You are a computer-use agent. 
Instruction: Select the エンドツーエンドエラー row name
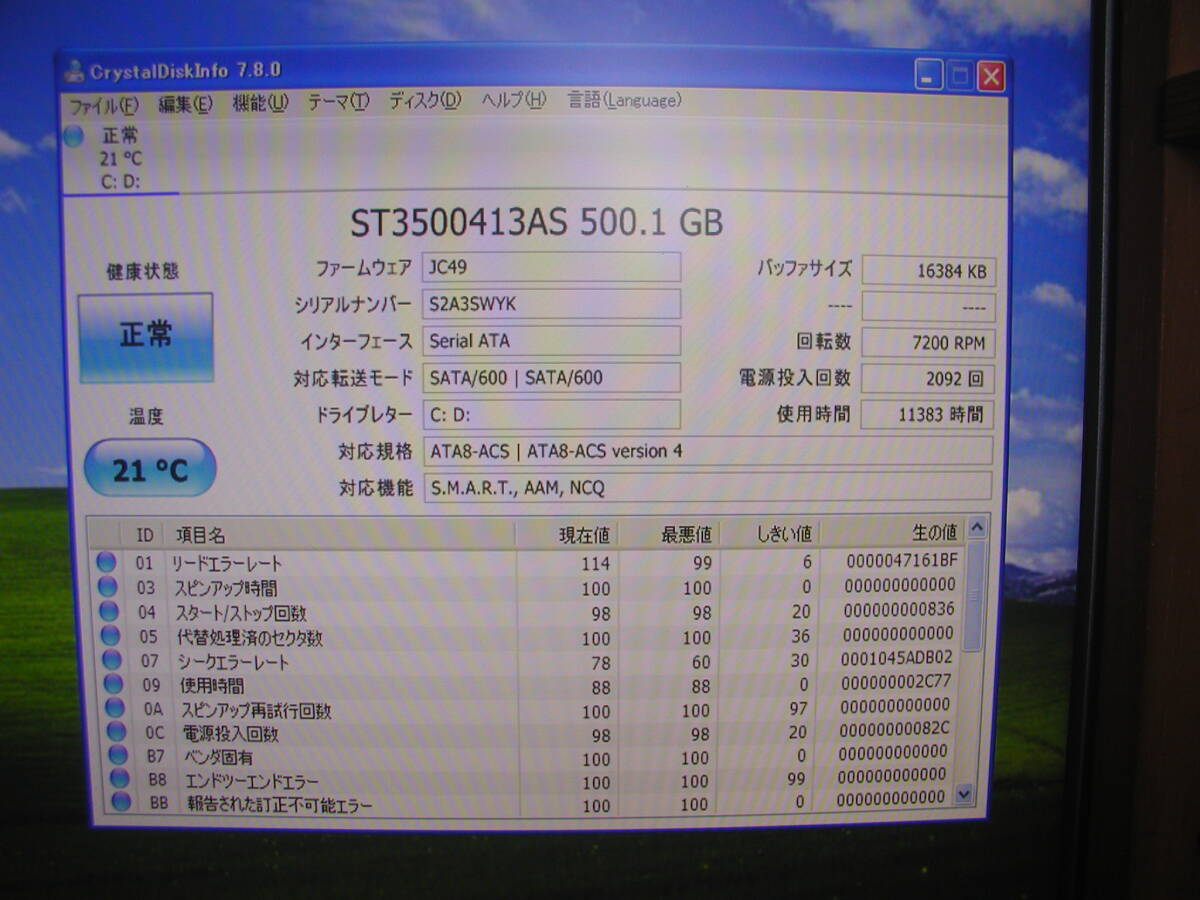pyautogui.click(x=252, y=781)
